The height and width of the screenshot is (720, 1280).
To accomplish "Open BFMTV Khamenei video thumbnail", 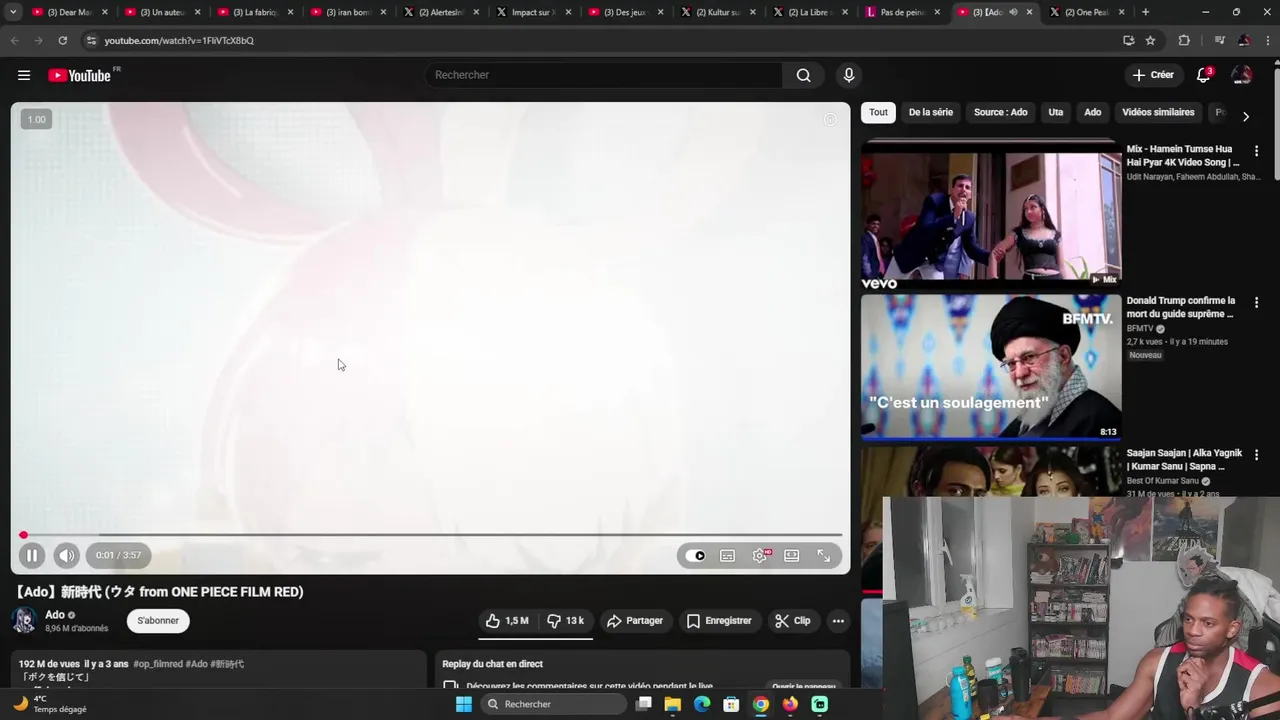I will click(x=991, y=367).
